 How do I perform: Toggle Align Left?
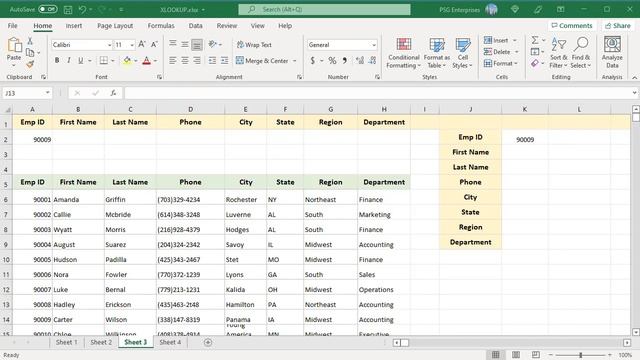point(173,60)
